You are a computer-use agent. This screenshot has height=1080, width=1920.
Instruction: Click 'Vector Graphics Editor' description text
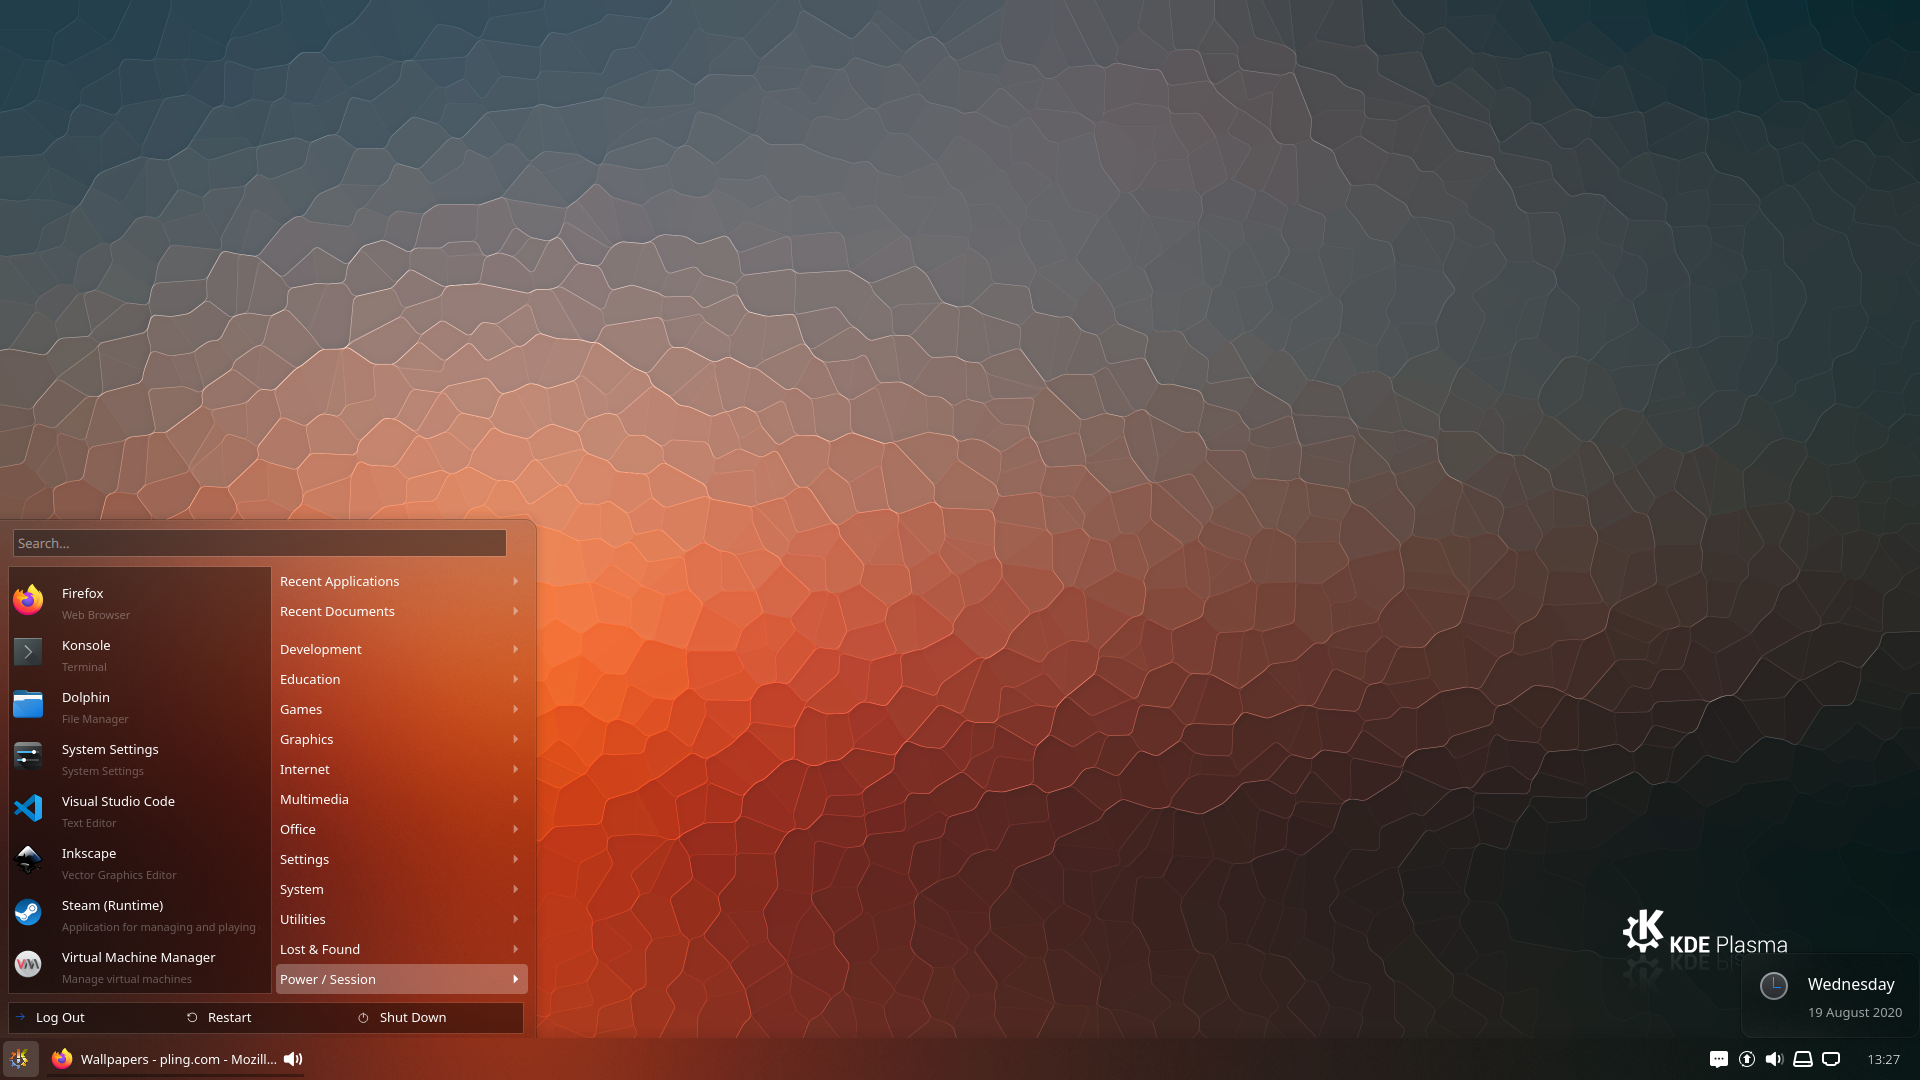pyautogui.click(x=119, y=875)
